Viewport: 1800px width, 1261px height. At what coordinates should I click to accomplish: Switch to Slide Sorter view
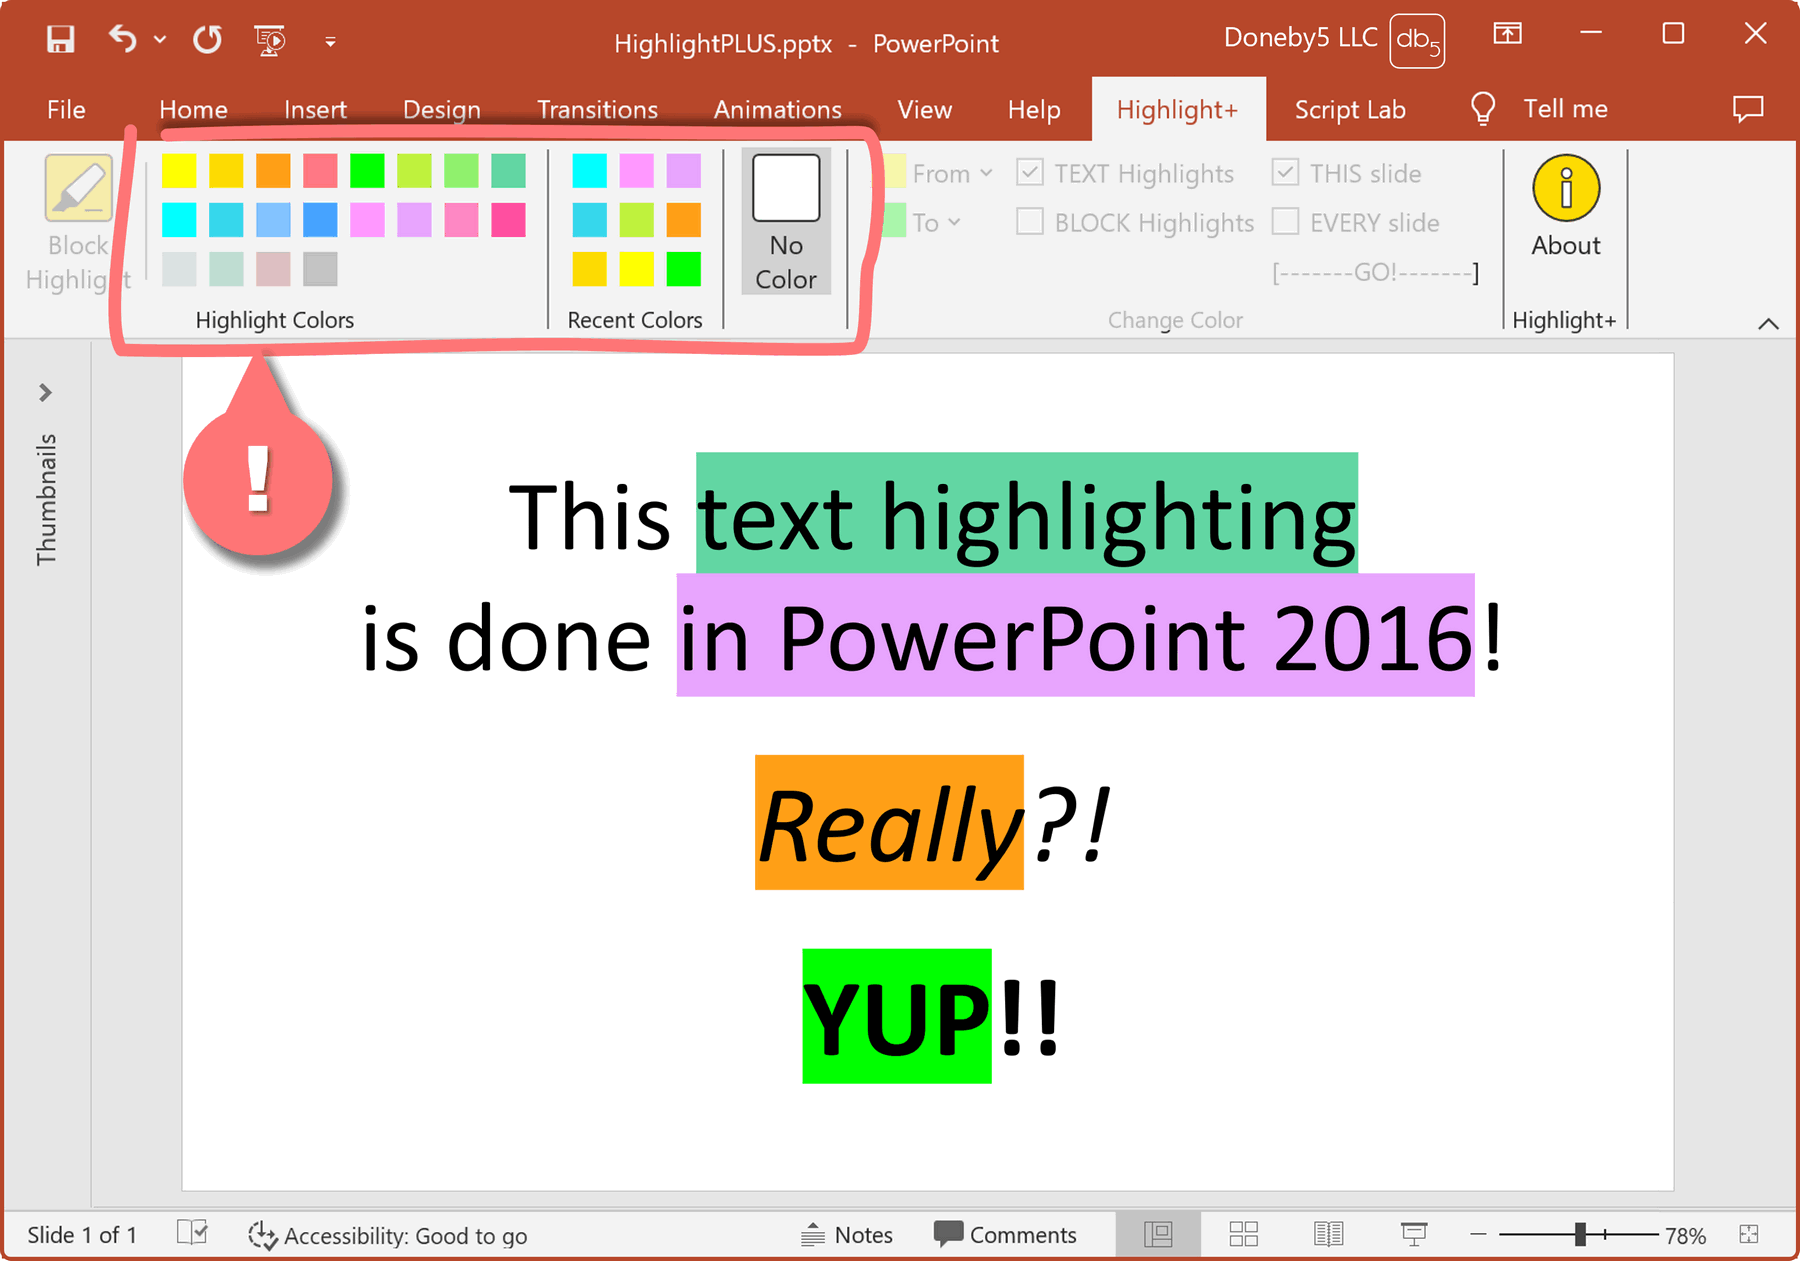pos(1243,1235)
